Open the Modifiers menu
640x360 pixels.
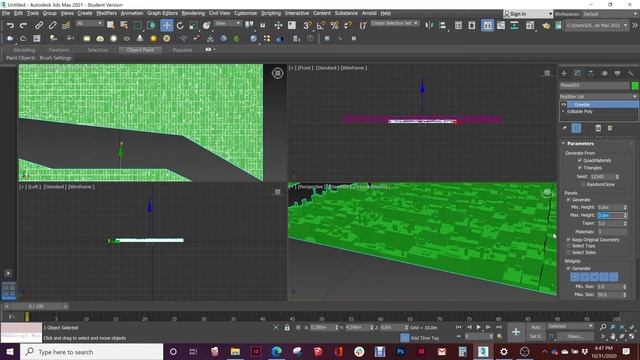(x=107, y=13)
